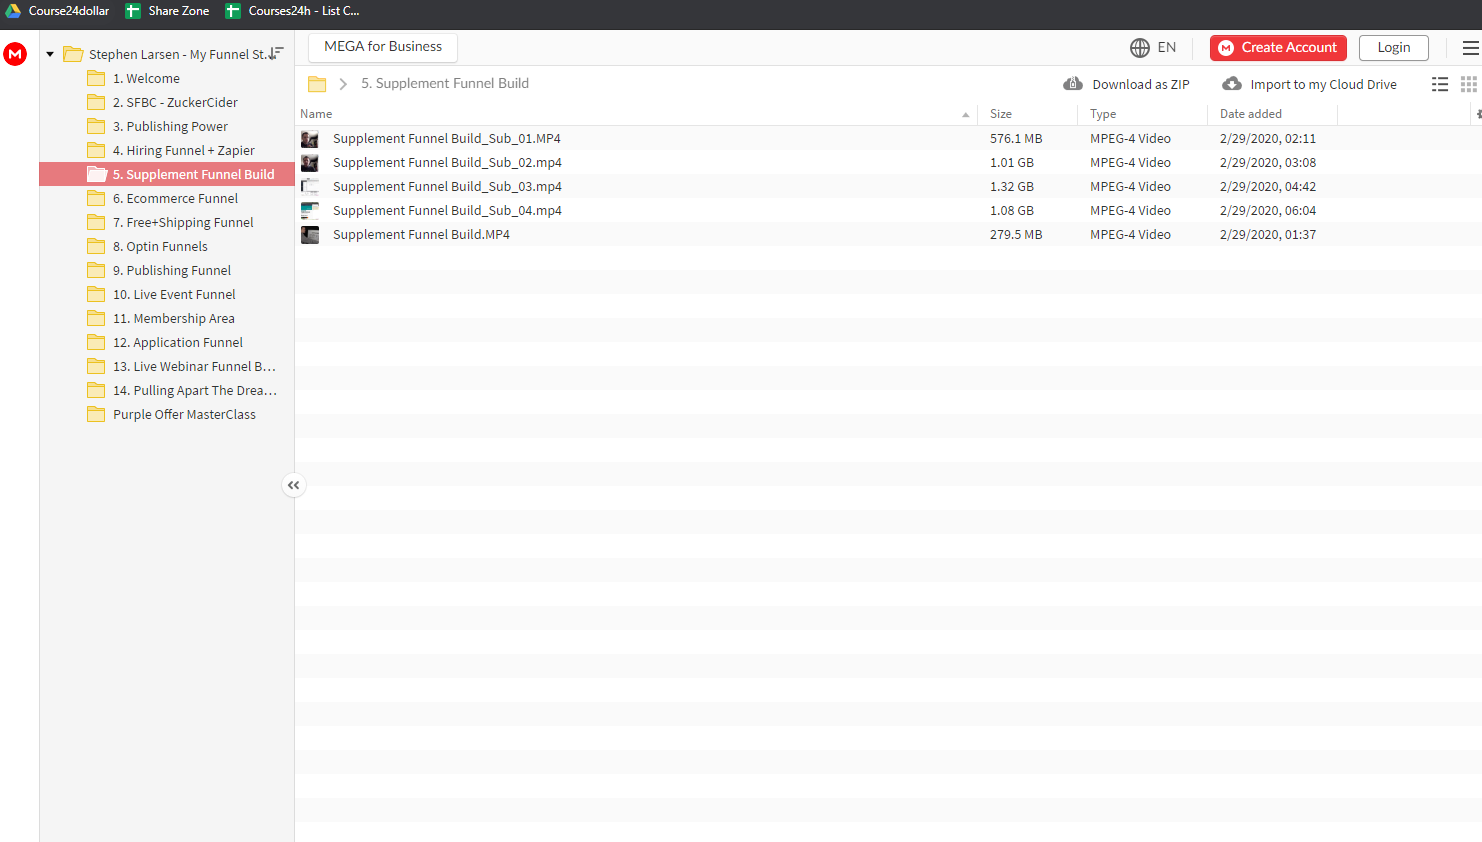Open the Course24dollar bookmark tab
1482x842 pixels.
57,11
